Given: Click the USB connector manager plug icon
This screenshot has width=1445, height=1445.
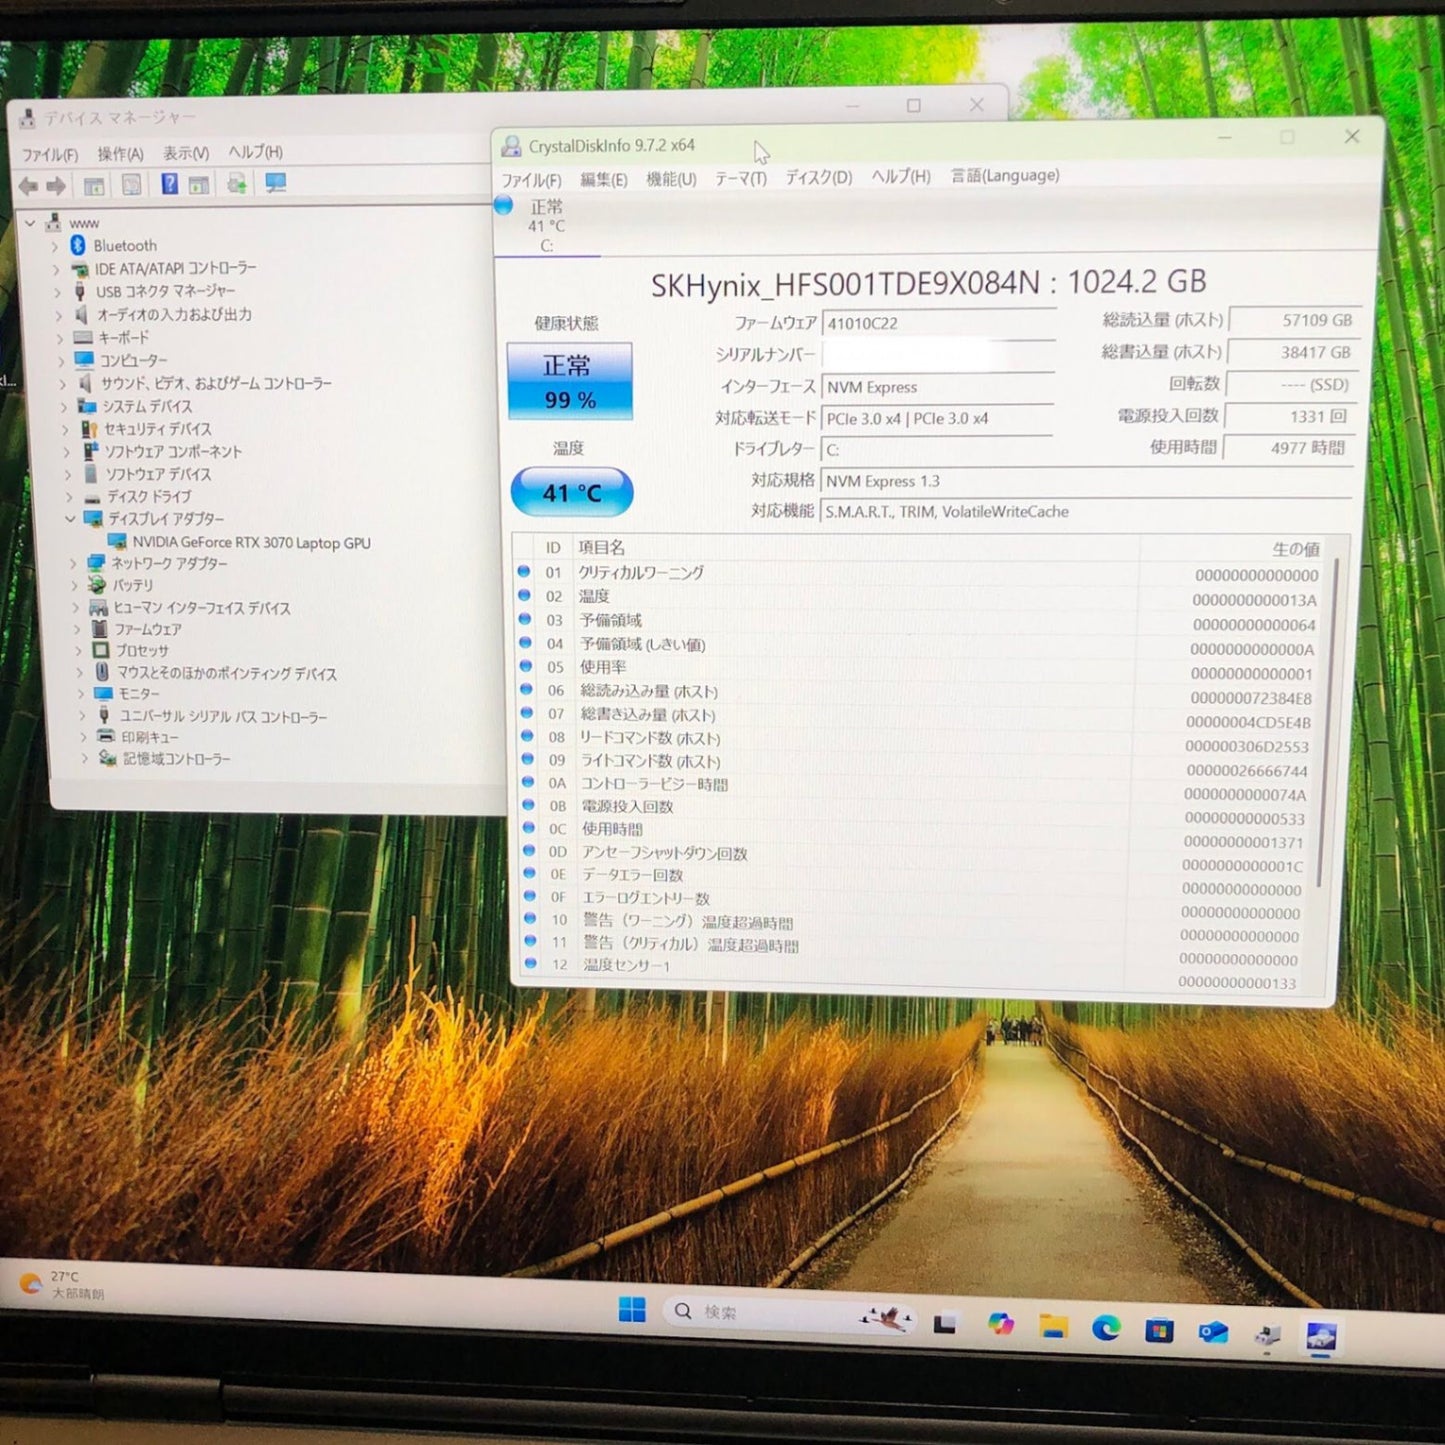Looking at the screenshot, I should (80, 291).
